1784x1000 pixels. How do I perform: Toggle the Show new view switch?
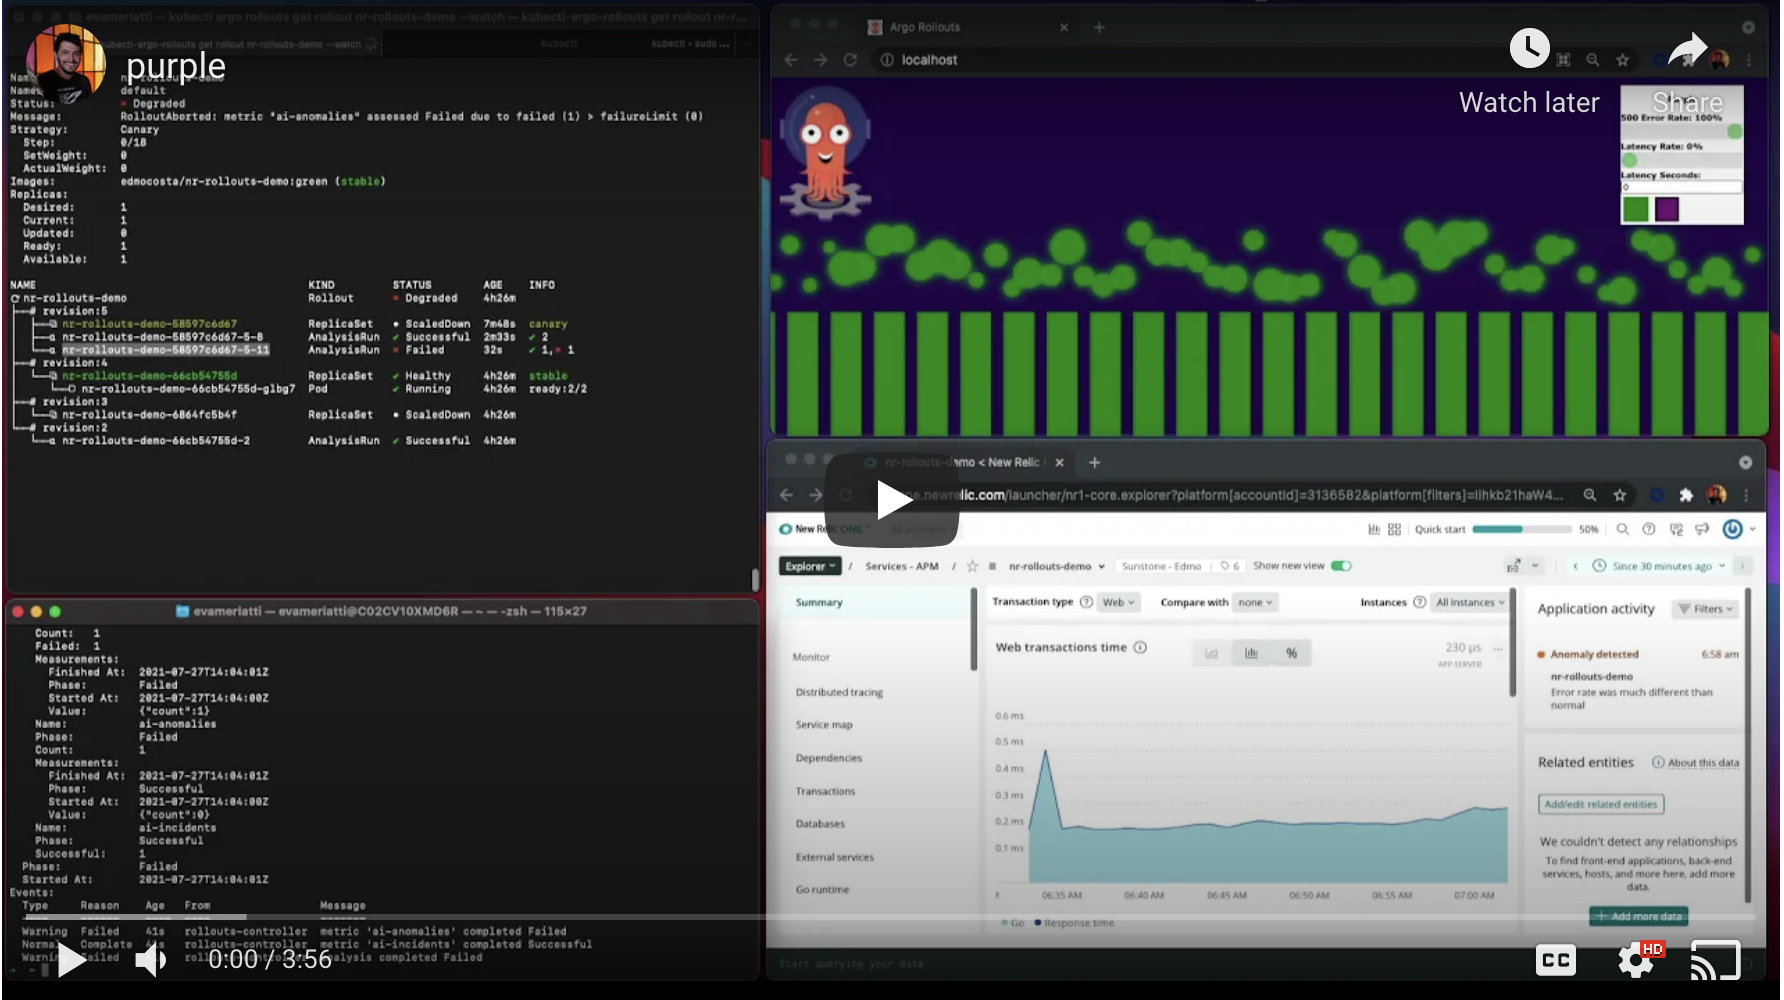tap(1341, 566)
